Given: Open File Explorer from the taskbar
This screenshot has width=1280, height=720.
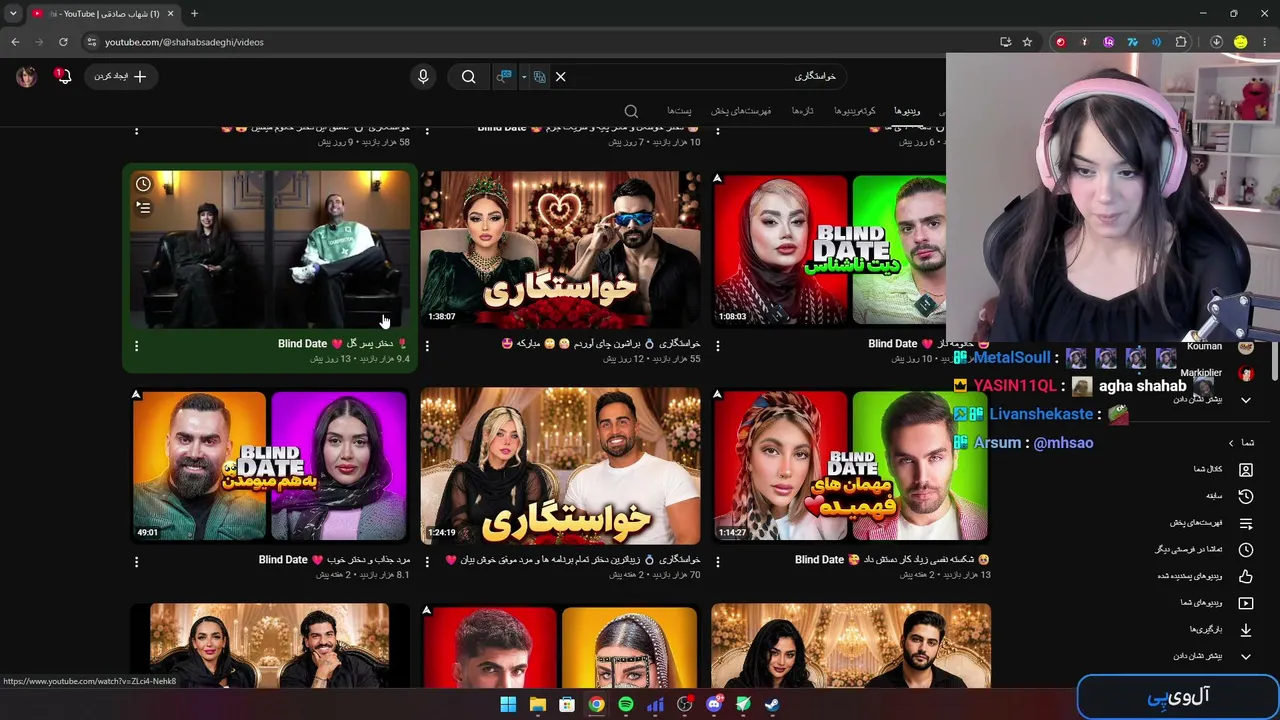Looking at the screenshot, I should tap(537, 705).
